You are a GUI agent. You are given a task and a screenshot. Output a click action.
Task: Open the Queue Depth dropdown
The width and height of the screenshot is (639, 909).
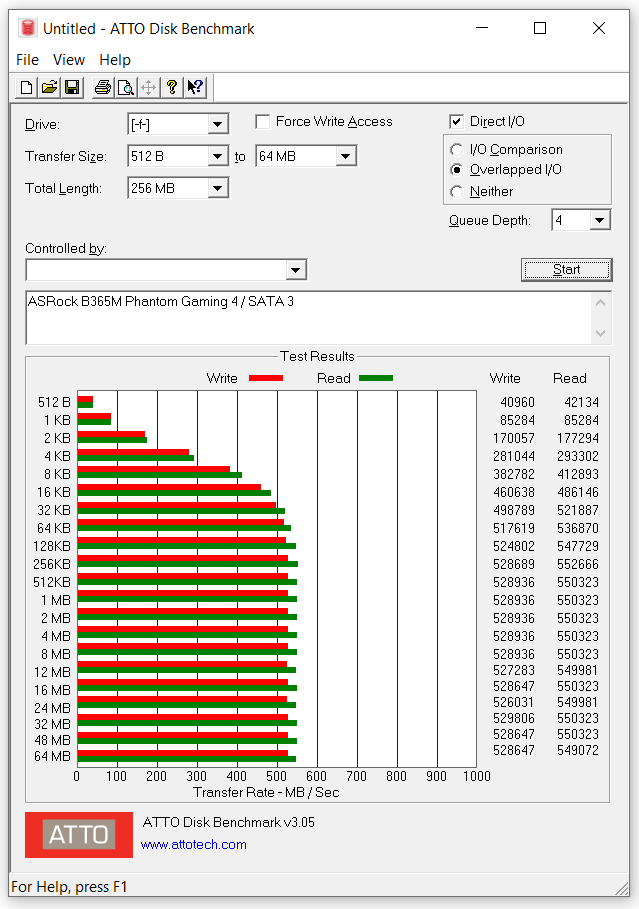point(600,220)
